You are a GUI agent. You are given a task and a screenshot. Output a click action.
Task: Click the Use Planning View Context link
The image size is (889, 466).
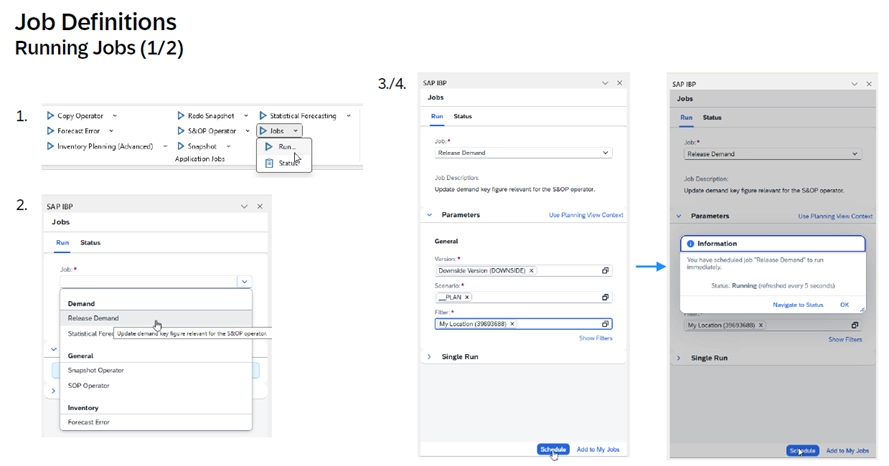click(x=585, y=215)
